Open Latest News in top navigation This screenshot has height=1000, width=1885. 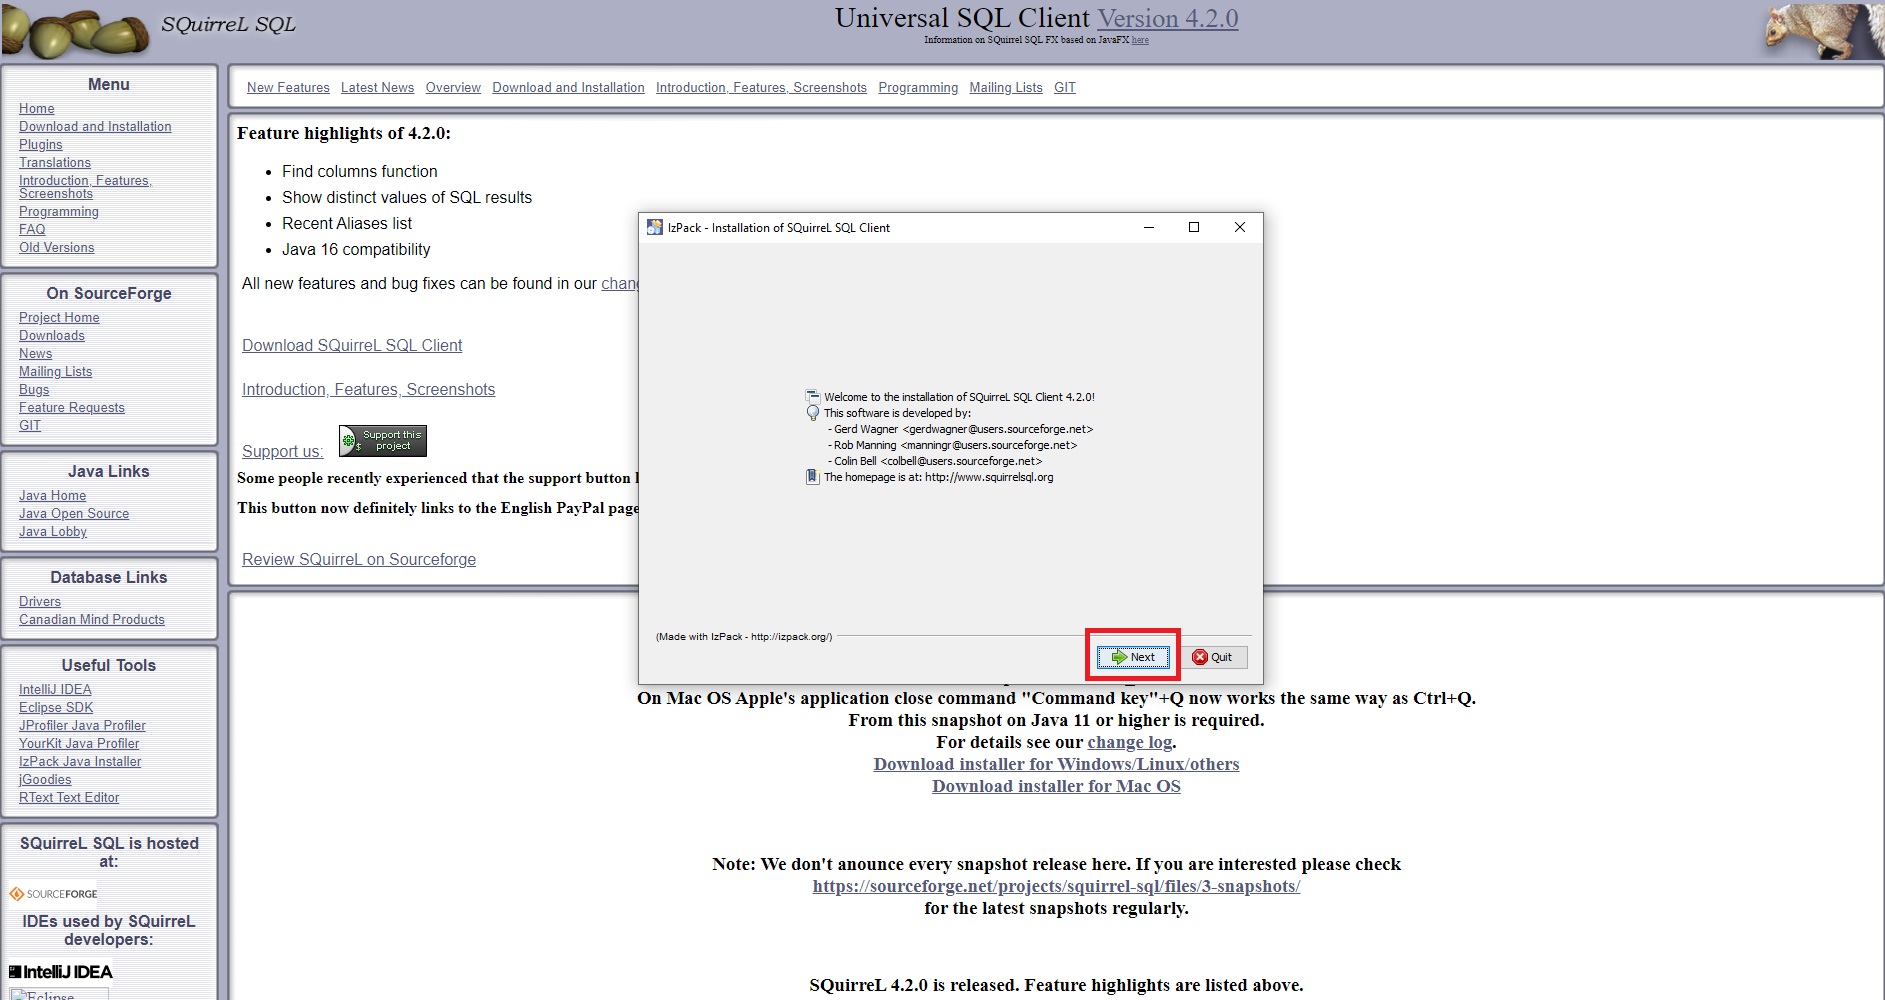(377, 88)
